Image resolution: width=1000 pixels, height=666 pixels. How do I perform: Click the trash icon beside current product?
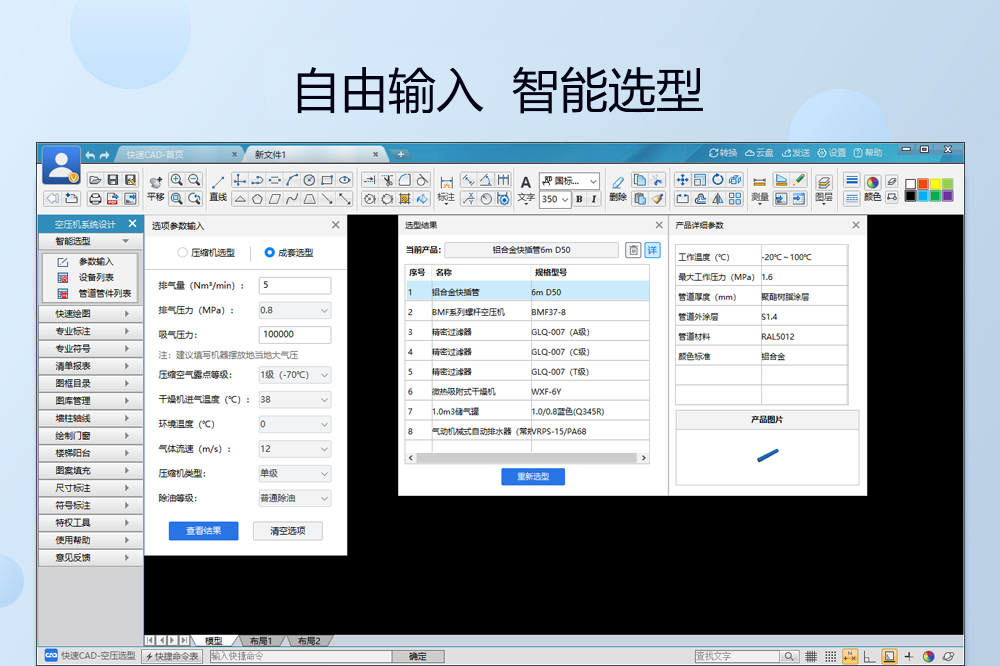(633, 250)
